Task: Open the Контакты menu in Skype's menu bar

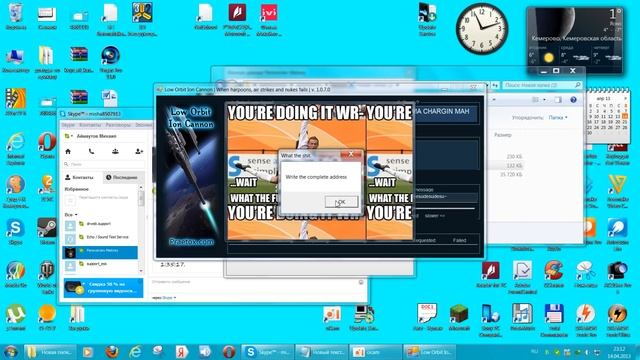Action: tap(90, 125)
